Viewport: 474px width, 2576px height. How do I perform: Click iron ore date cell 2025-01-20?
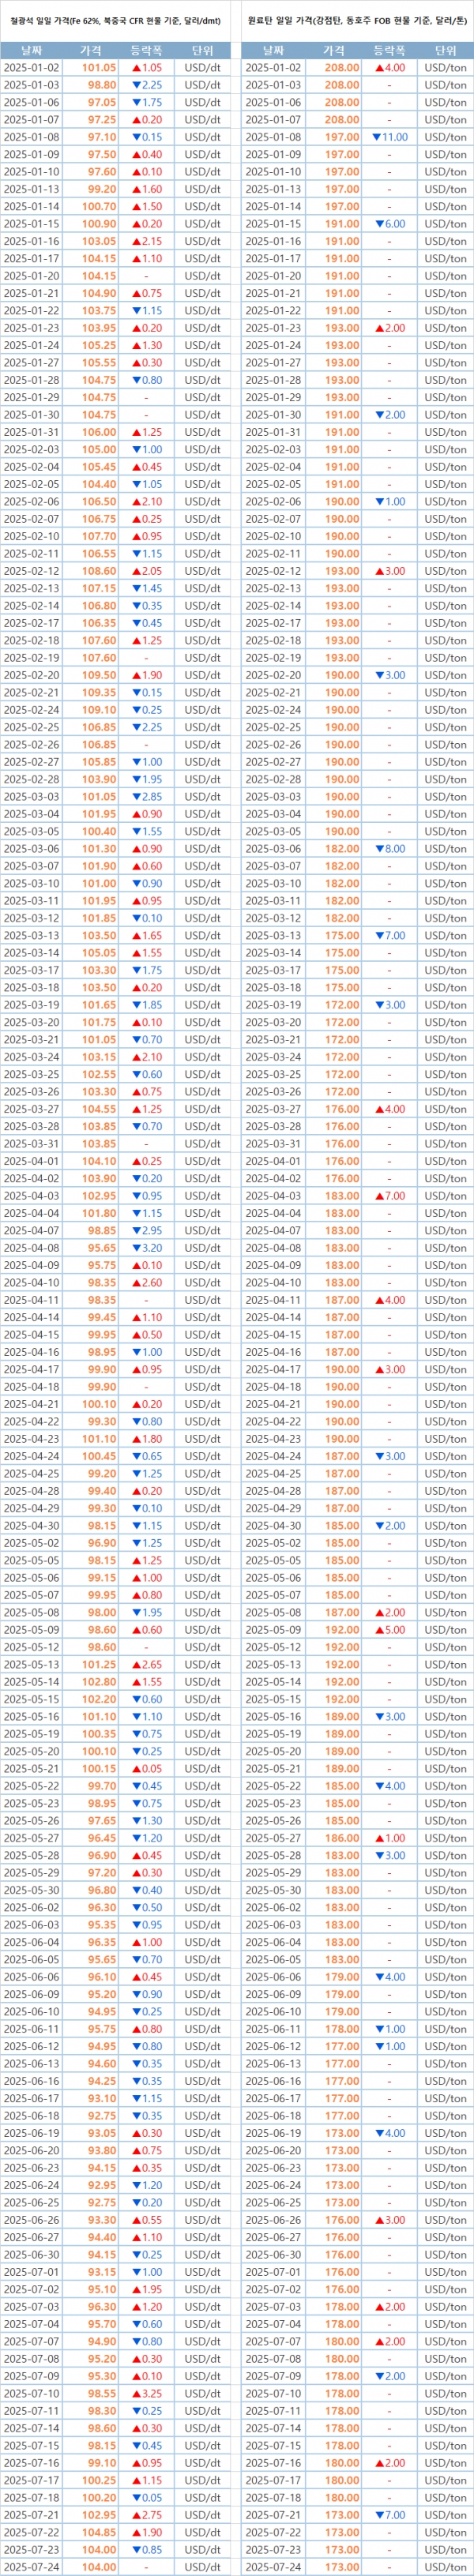coord(31,276)
